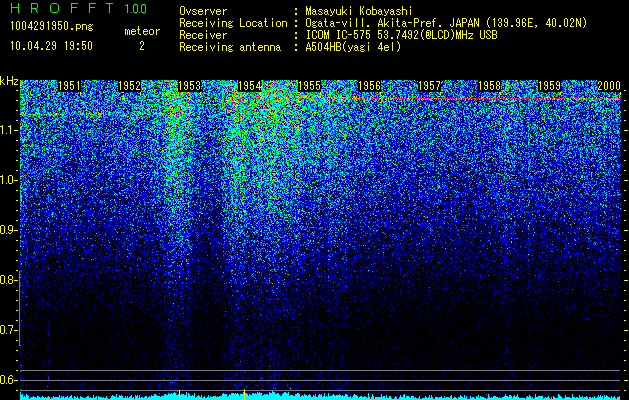Click the 1957 time marker
The image size is (629, 400).
coord(429,86)
